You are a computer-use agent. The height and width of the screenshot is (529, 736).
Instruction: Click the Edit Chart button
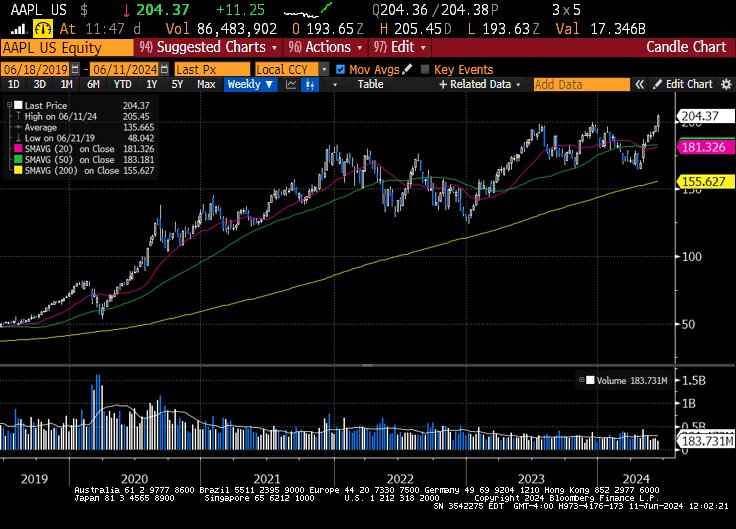click(x=683, y=84)
